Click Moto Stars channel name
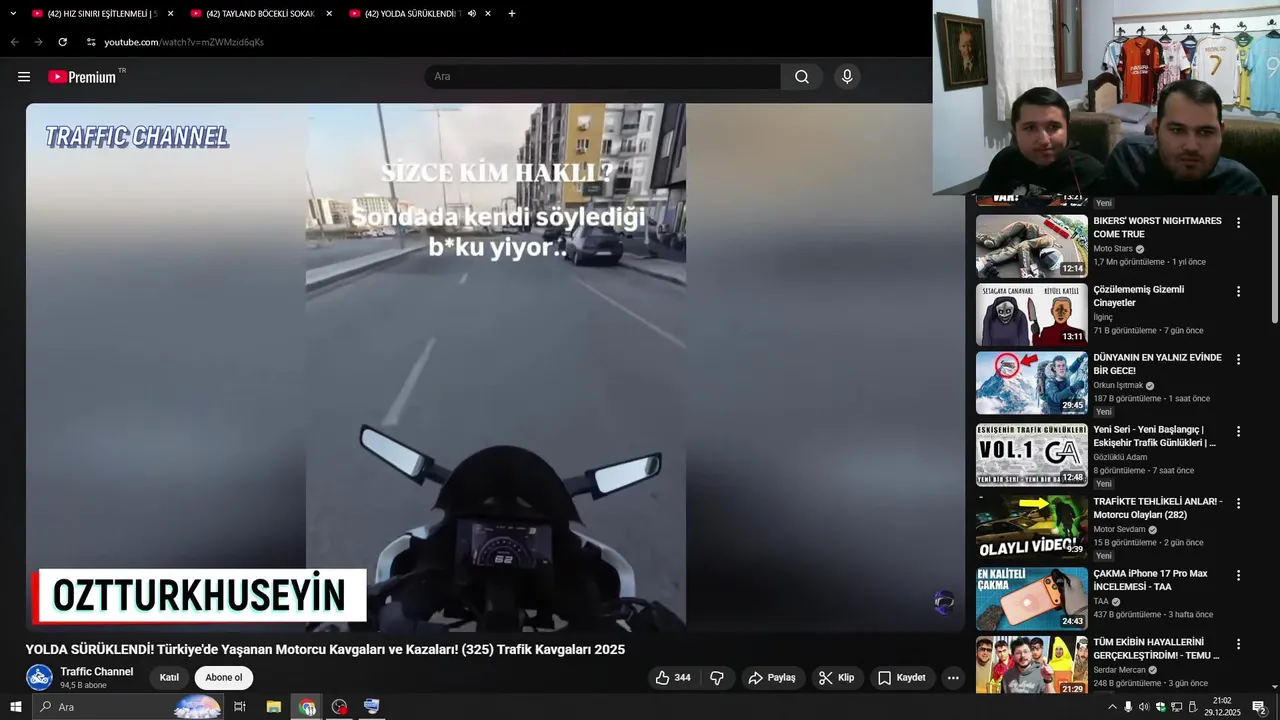Image resolution: width=1280 pixels, height=720 pixels. tap(1113, 249)
